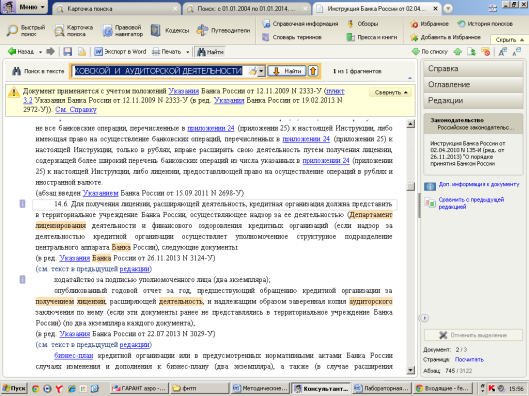Open Методические taskbar window

coord(261,389)
